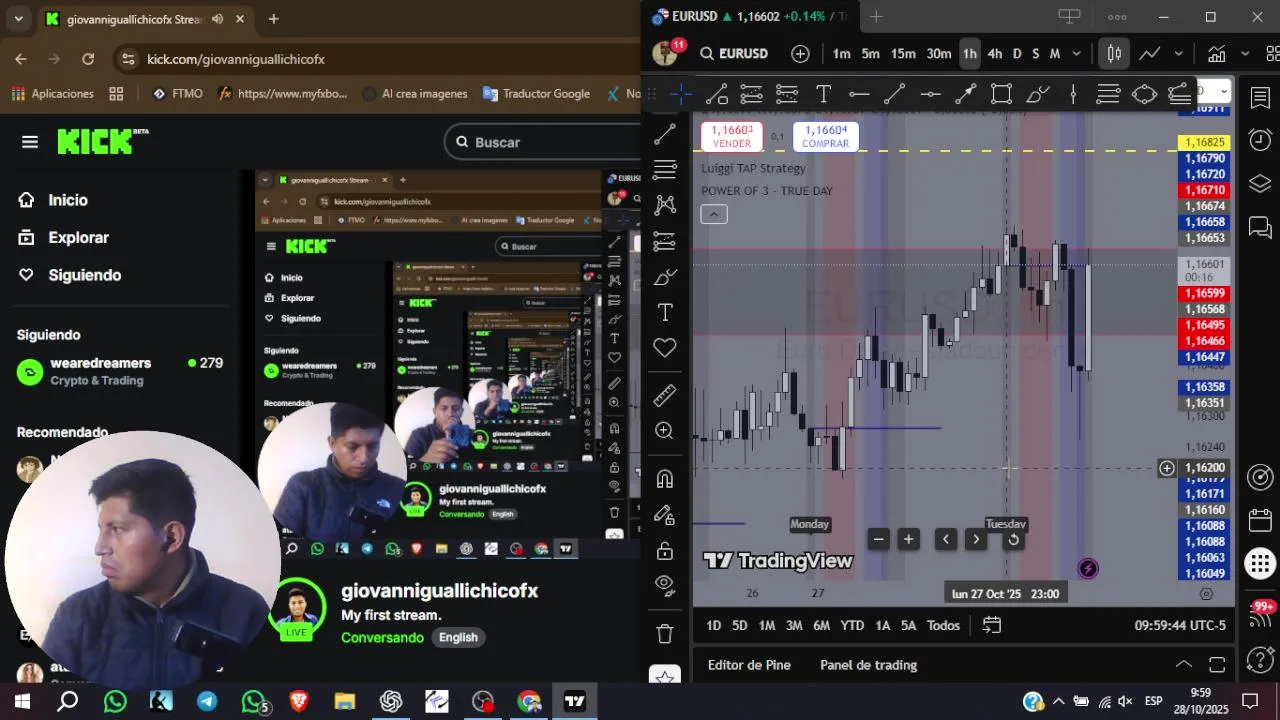Expand the bottom panel with up chevron

[1183, 665]
